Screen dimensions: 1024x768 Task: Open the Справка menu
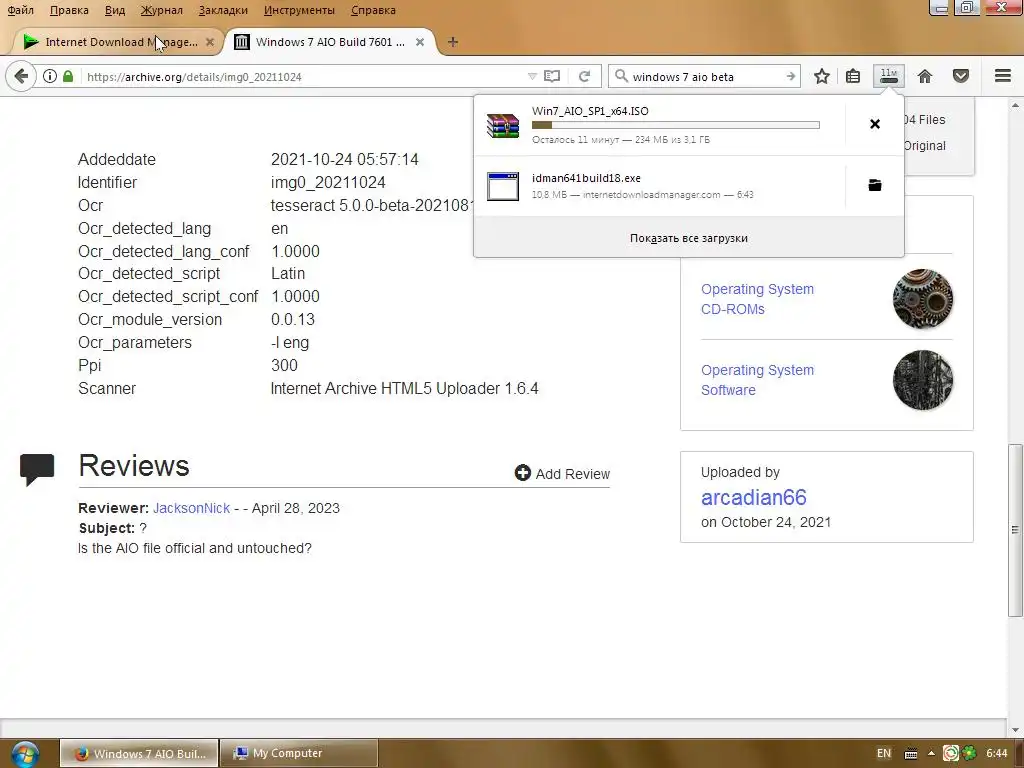[x=373, y=10]
